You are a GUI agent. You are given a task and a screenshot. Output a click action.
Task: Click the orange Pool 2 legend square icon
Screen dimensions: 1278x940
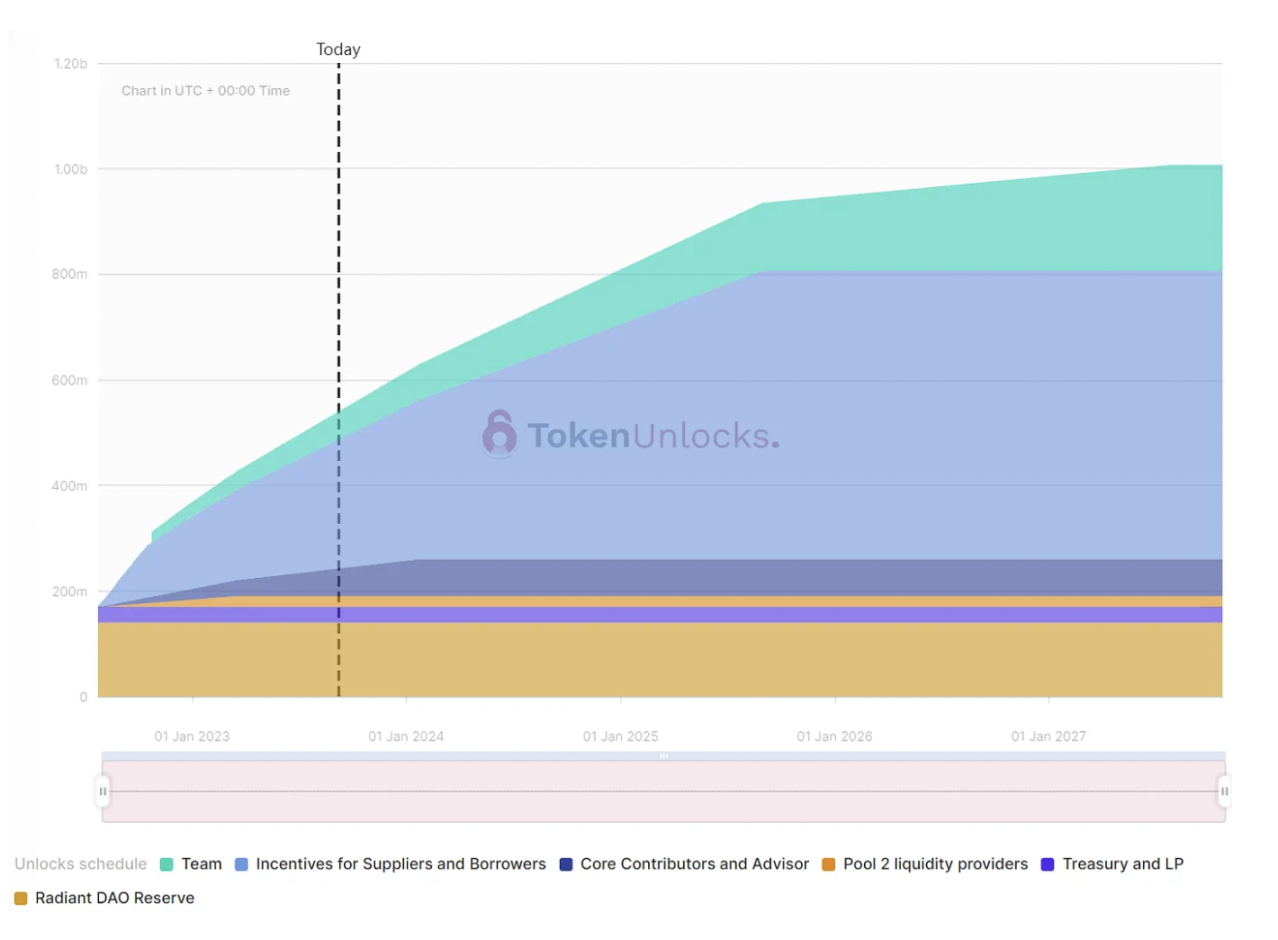[x=829, y=864]
